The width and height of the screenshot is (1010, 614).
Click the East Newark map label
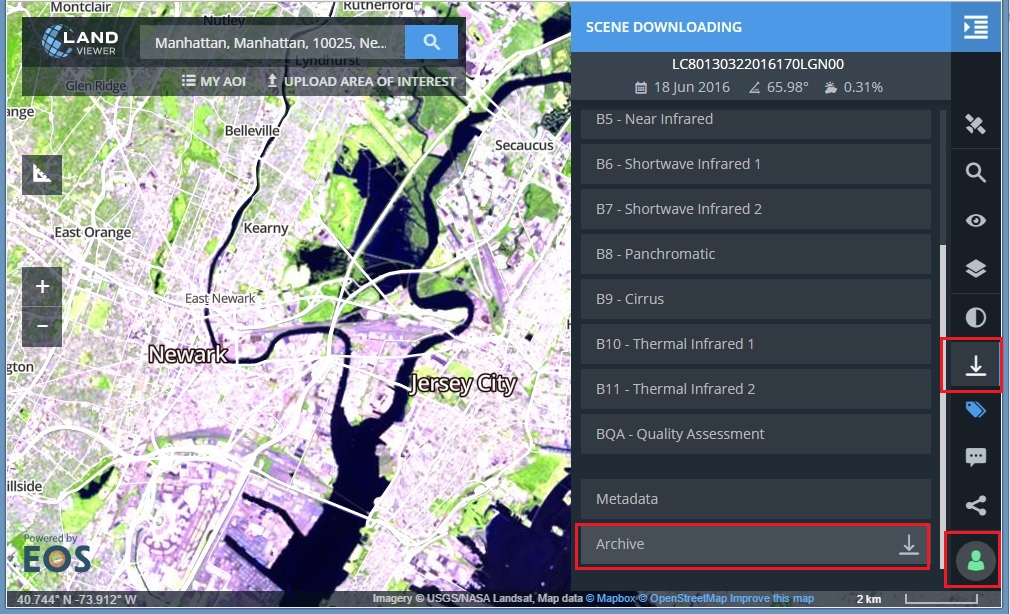coord(220,299)
